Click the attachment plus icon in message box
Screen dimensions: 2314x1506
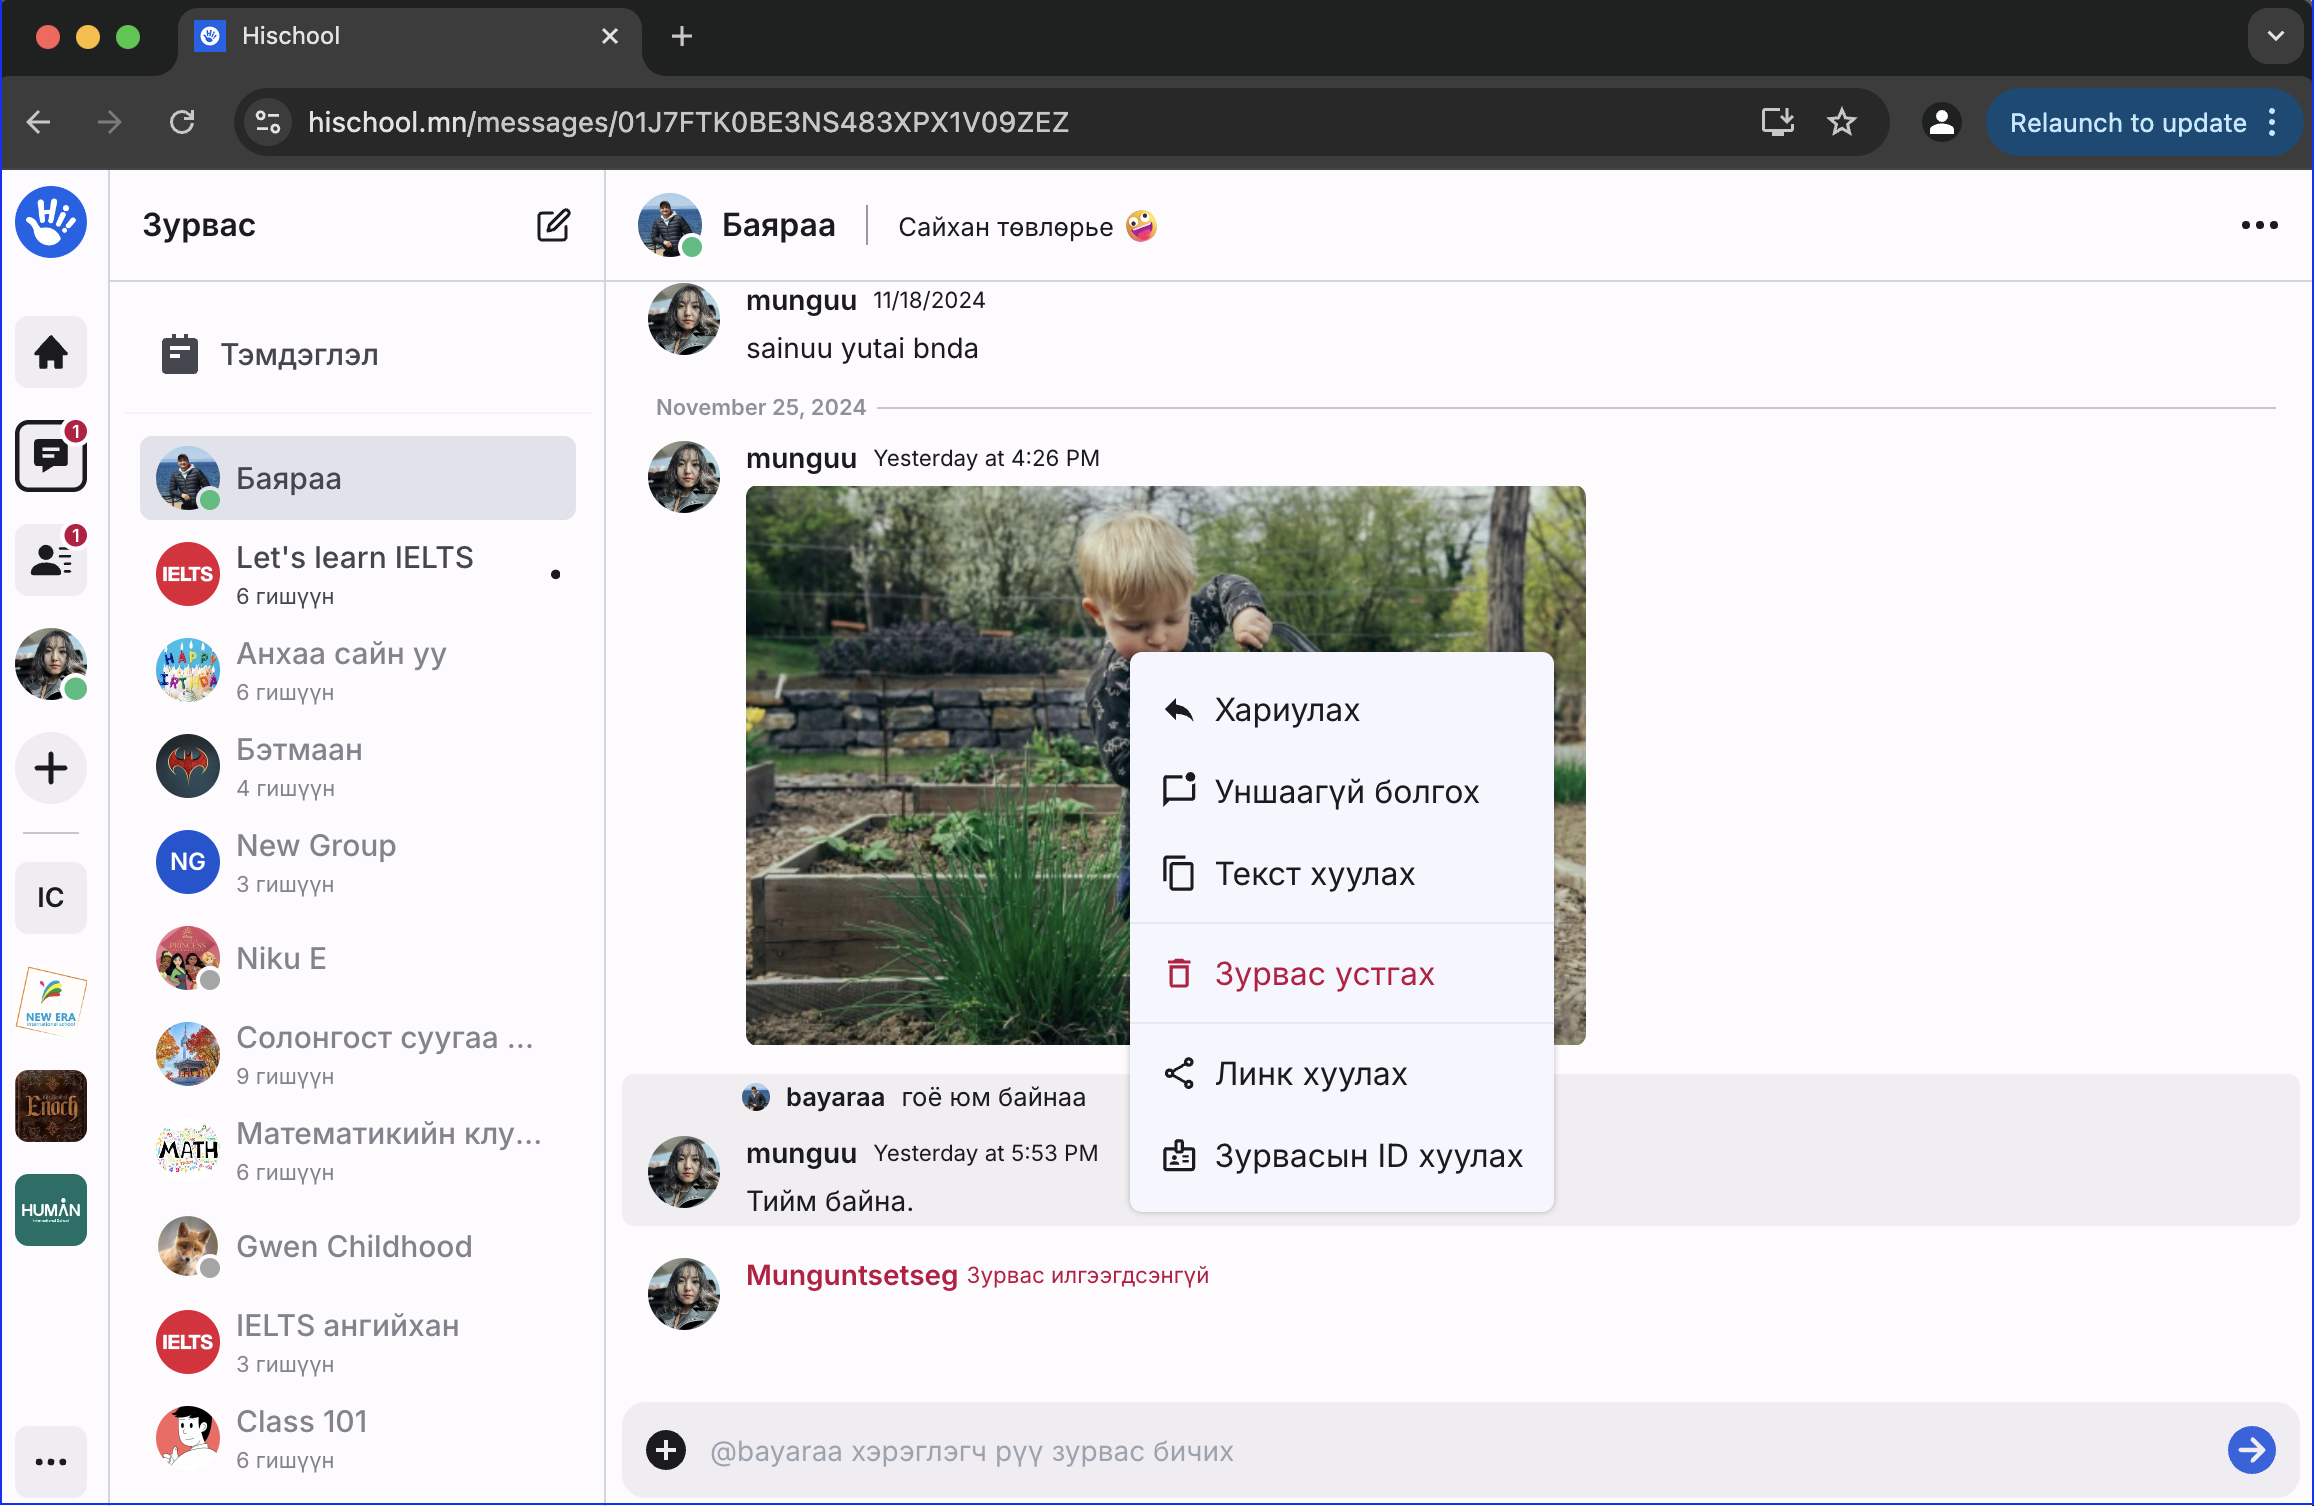pyautogui.click(x=666, y=1450)
